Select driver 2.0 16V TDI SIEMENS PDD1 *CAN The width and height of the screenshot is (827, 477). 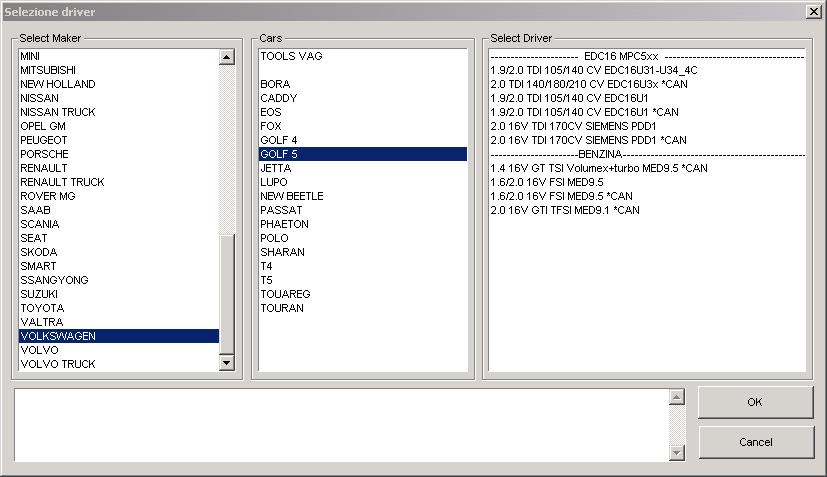647,140
